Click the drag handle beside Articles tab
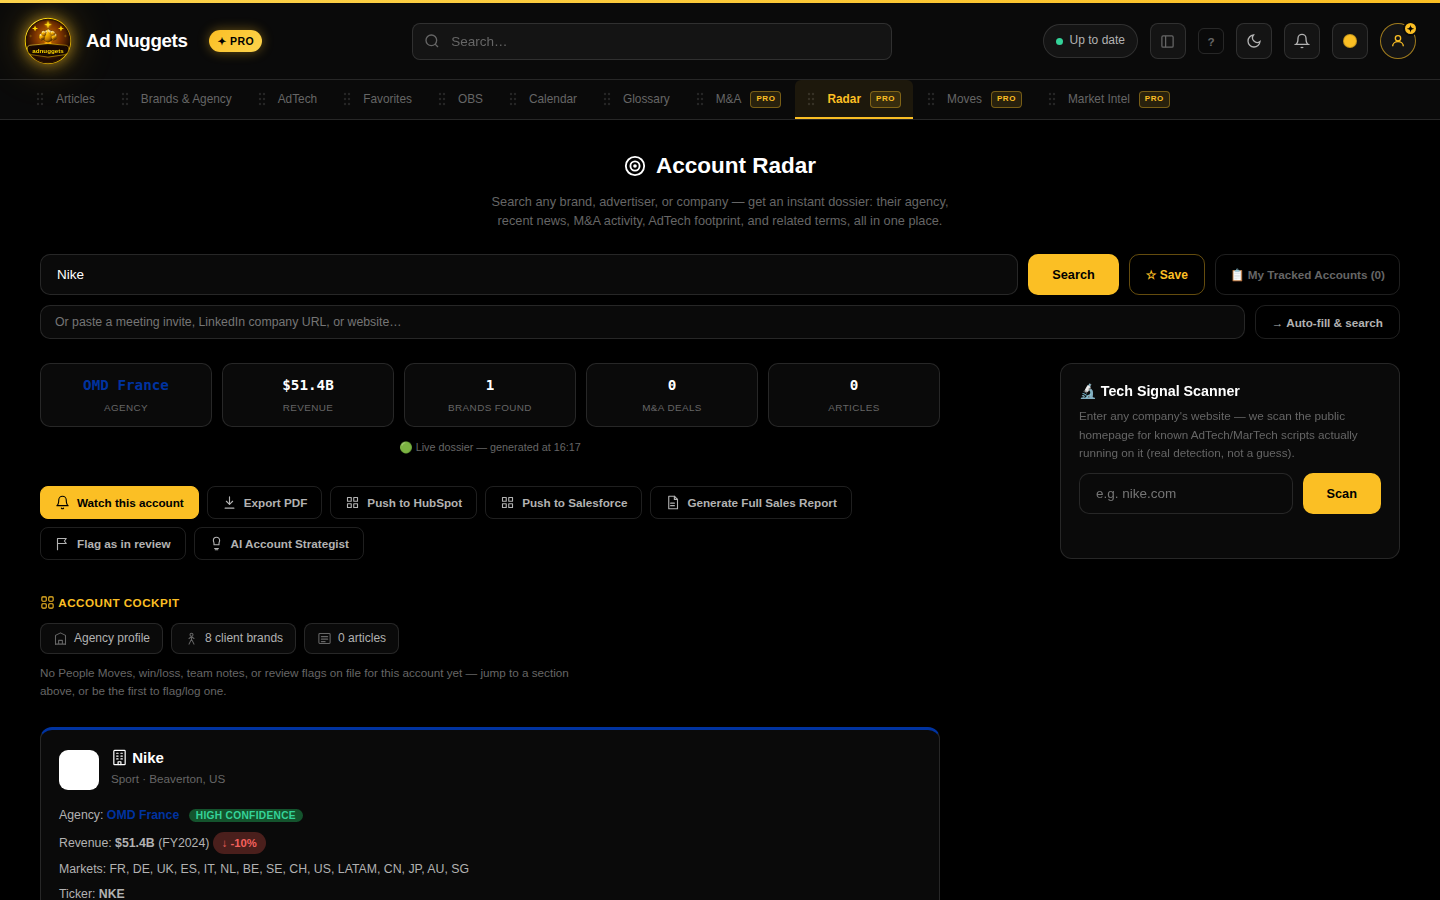This screenshot has height=900, width=1440. [x=40, y=99]
